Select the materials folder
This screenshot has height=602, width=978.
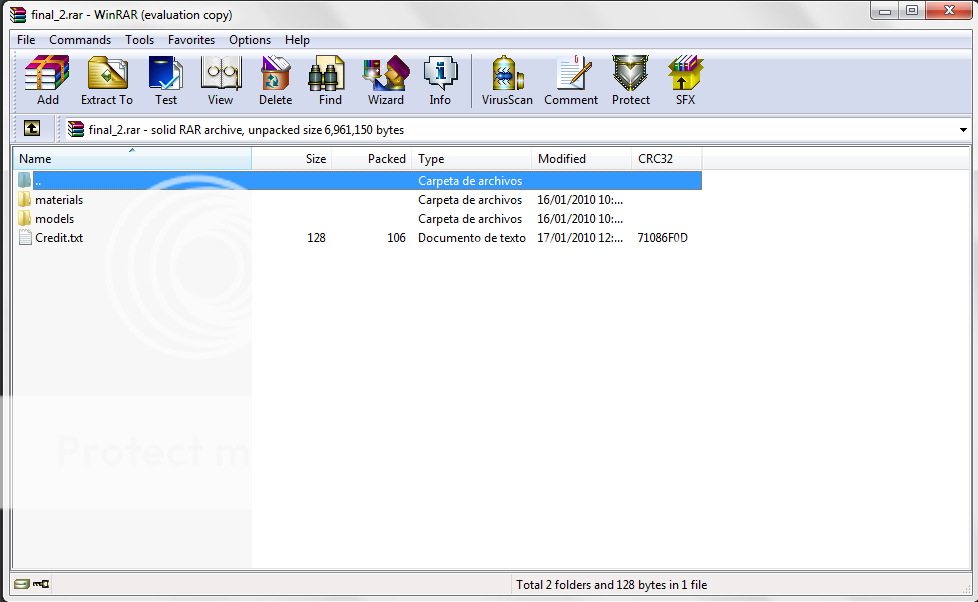[x=58, y=200]
